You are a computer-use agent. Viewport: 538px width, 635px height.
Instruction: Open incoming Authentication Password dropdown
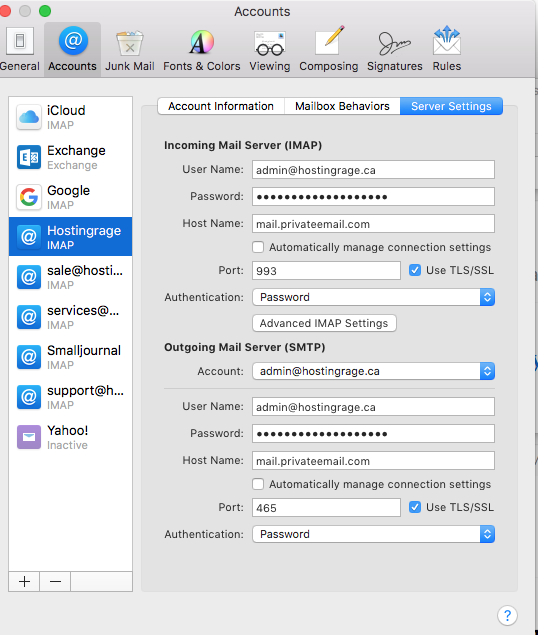click(x=374, y=297)
